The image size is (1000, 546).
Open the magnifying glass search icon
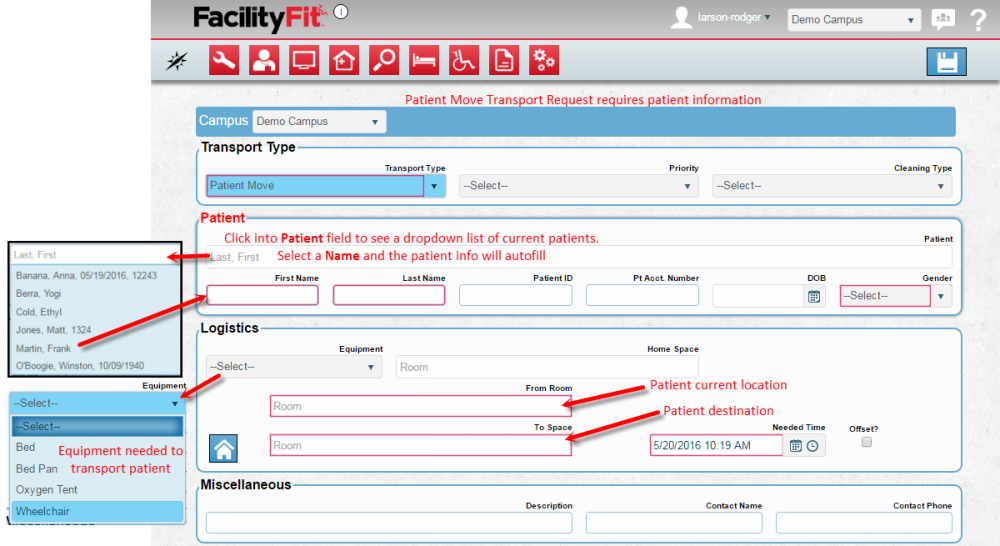click(x=384, y=61)
